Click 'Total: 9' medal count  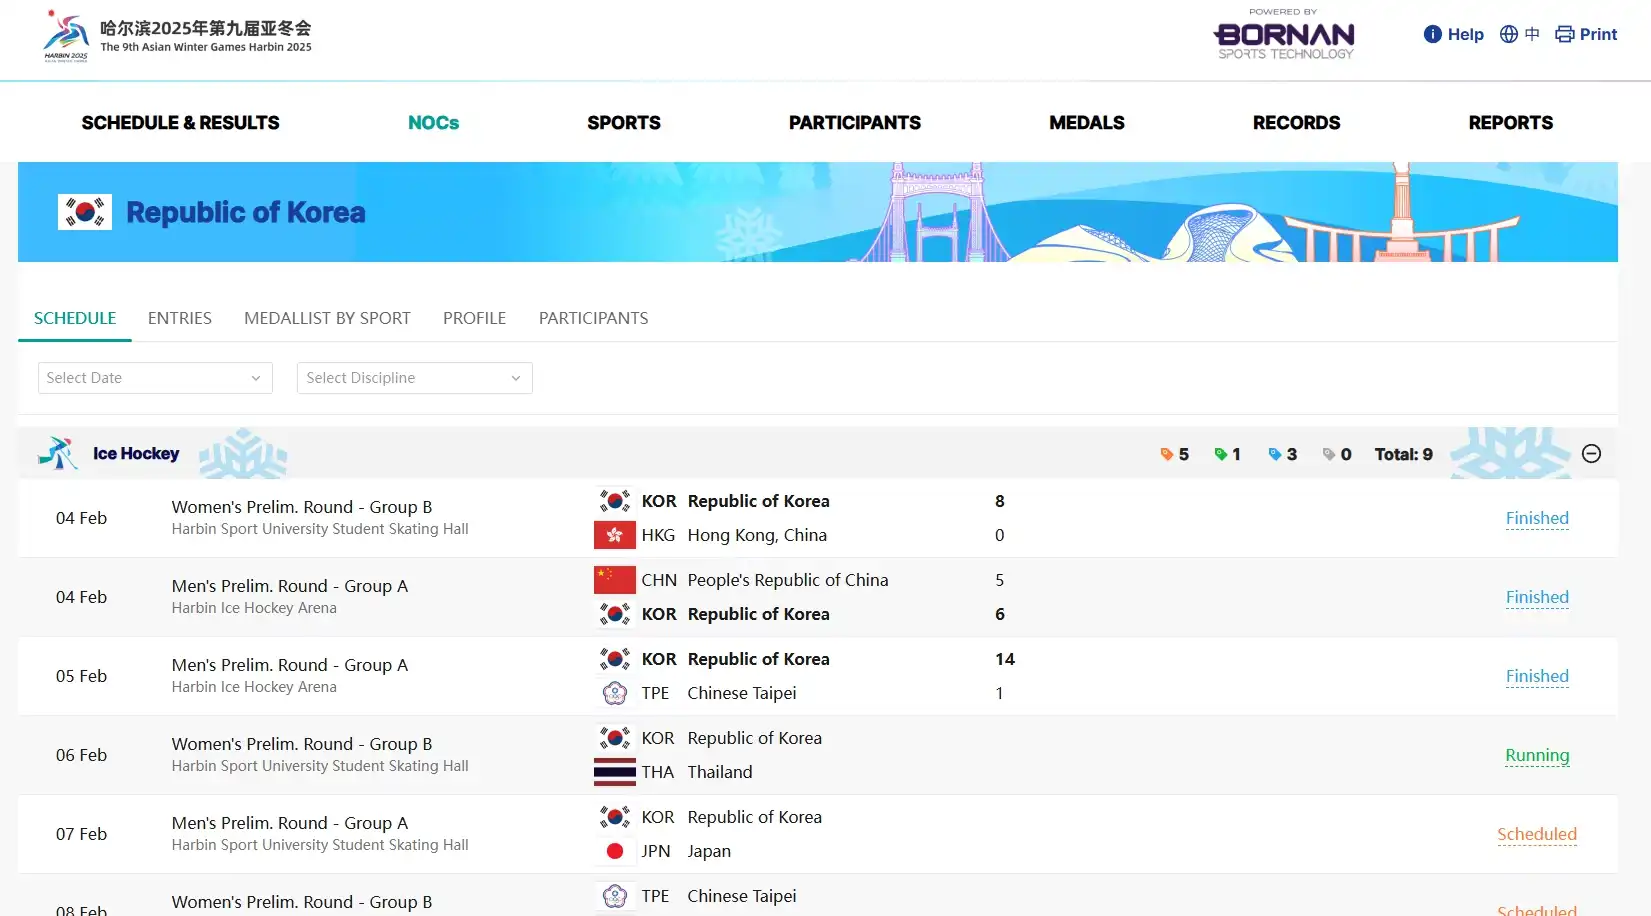1403,454
